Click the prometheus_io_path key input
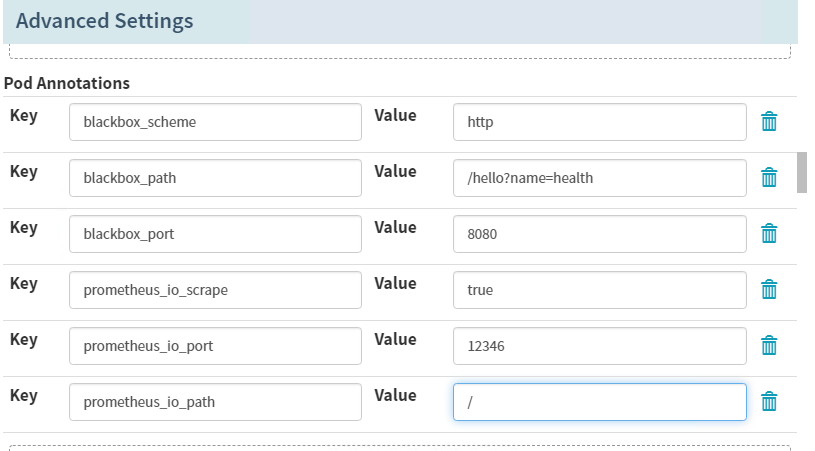The width and height of the screenshot is (815, 451). (215, 402)
